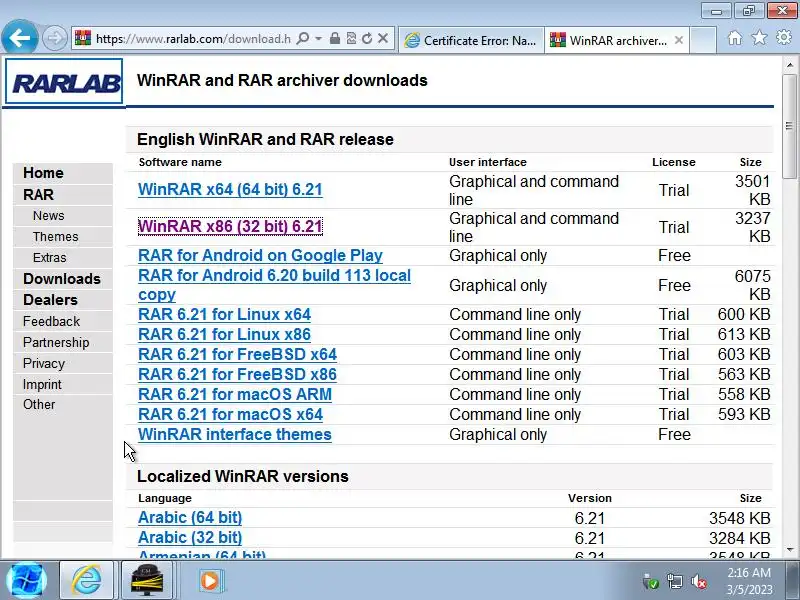The height and width of the screenshot is (600, 800).
Task: Click the search magnifier in the address bar
Action: point(303,38)
